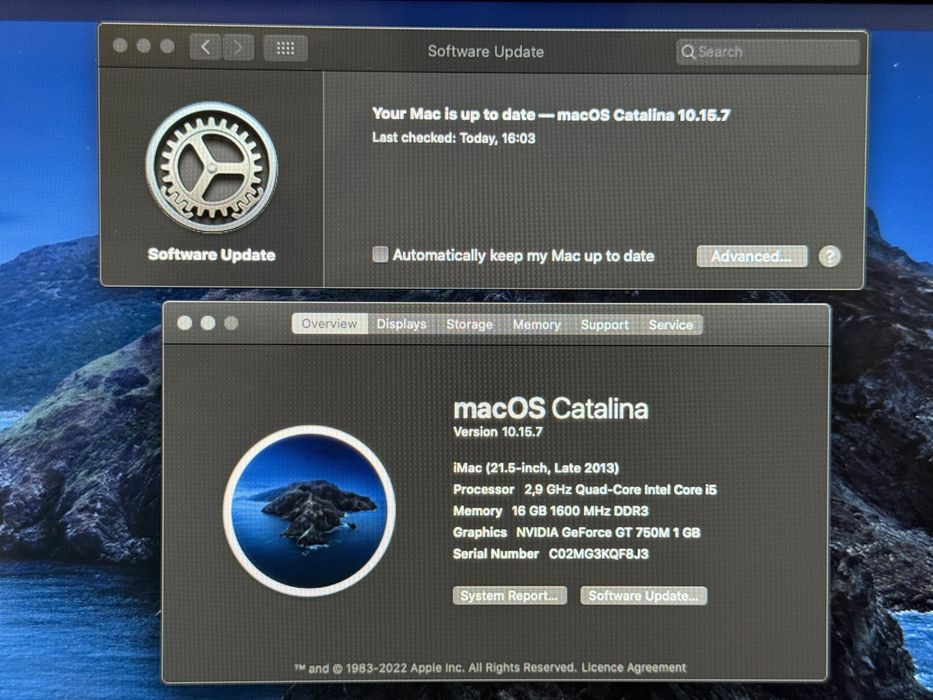Click 'Your Mac is up to date' message

(x=551, y=114)
